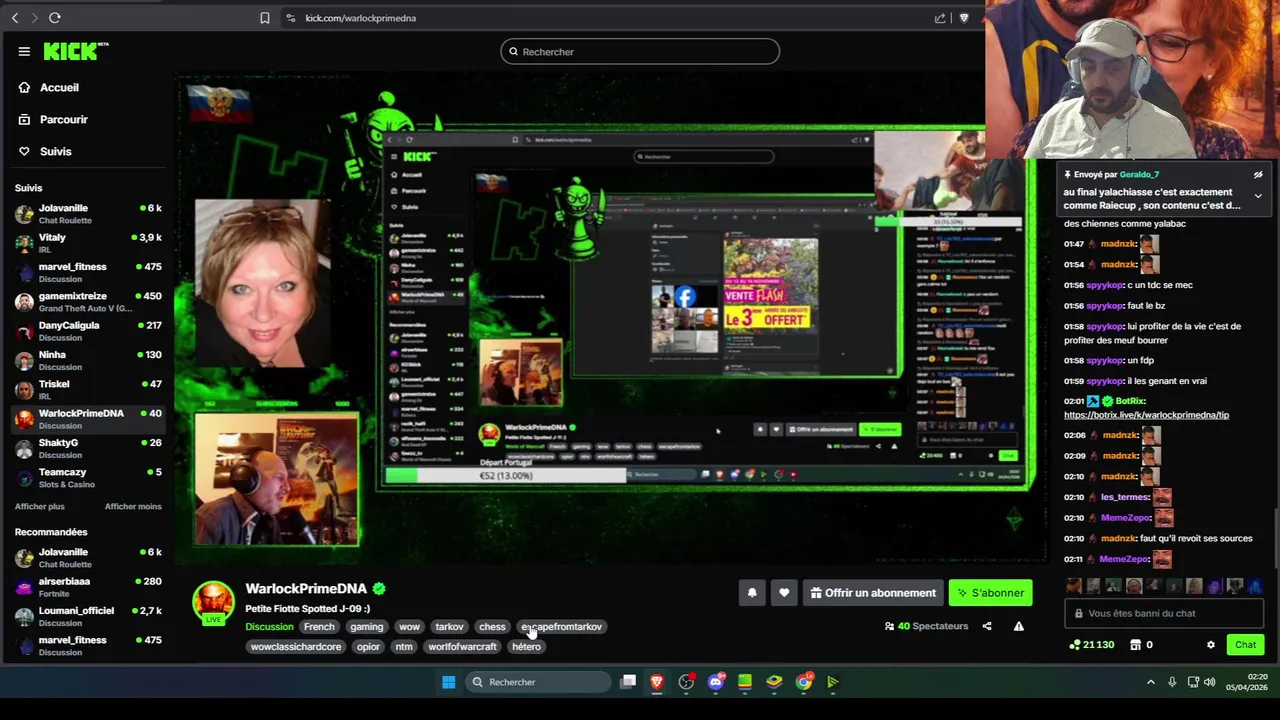Open Discord from the taskbar

pyautogui.click(x=716, y=682)
